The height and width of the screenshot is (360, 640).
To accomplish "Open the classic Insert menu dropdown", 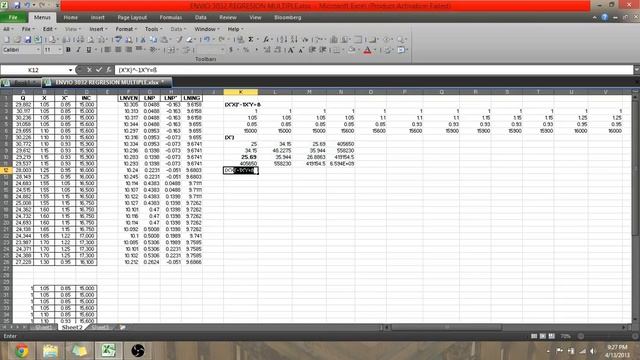I will coord(98,29).
